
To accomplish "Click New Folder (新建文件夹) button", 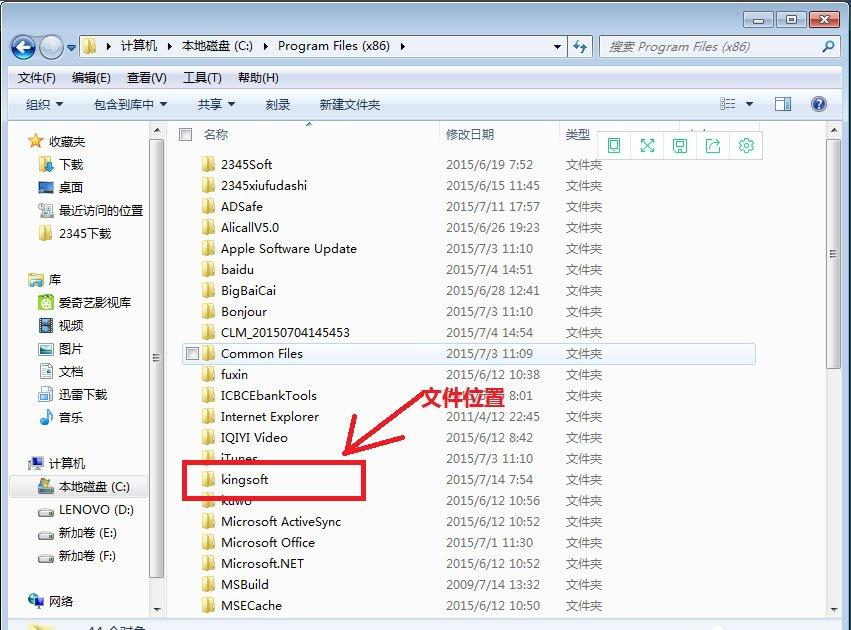I will coord(350,104).
